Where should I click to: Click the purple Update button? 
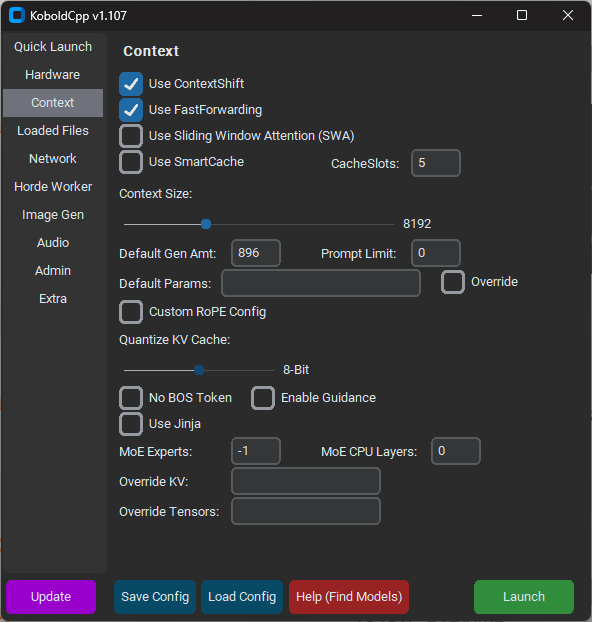point(51,597)
